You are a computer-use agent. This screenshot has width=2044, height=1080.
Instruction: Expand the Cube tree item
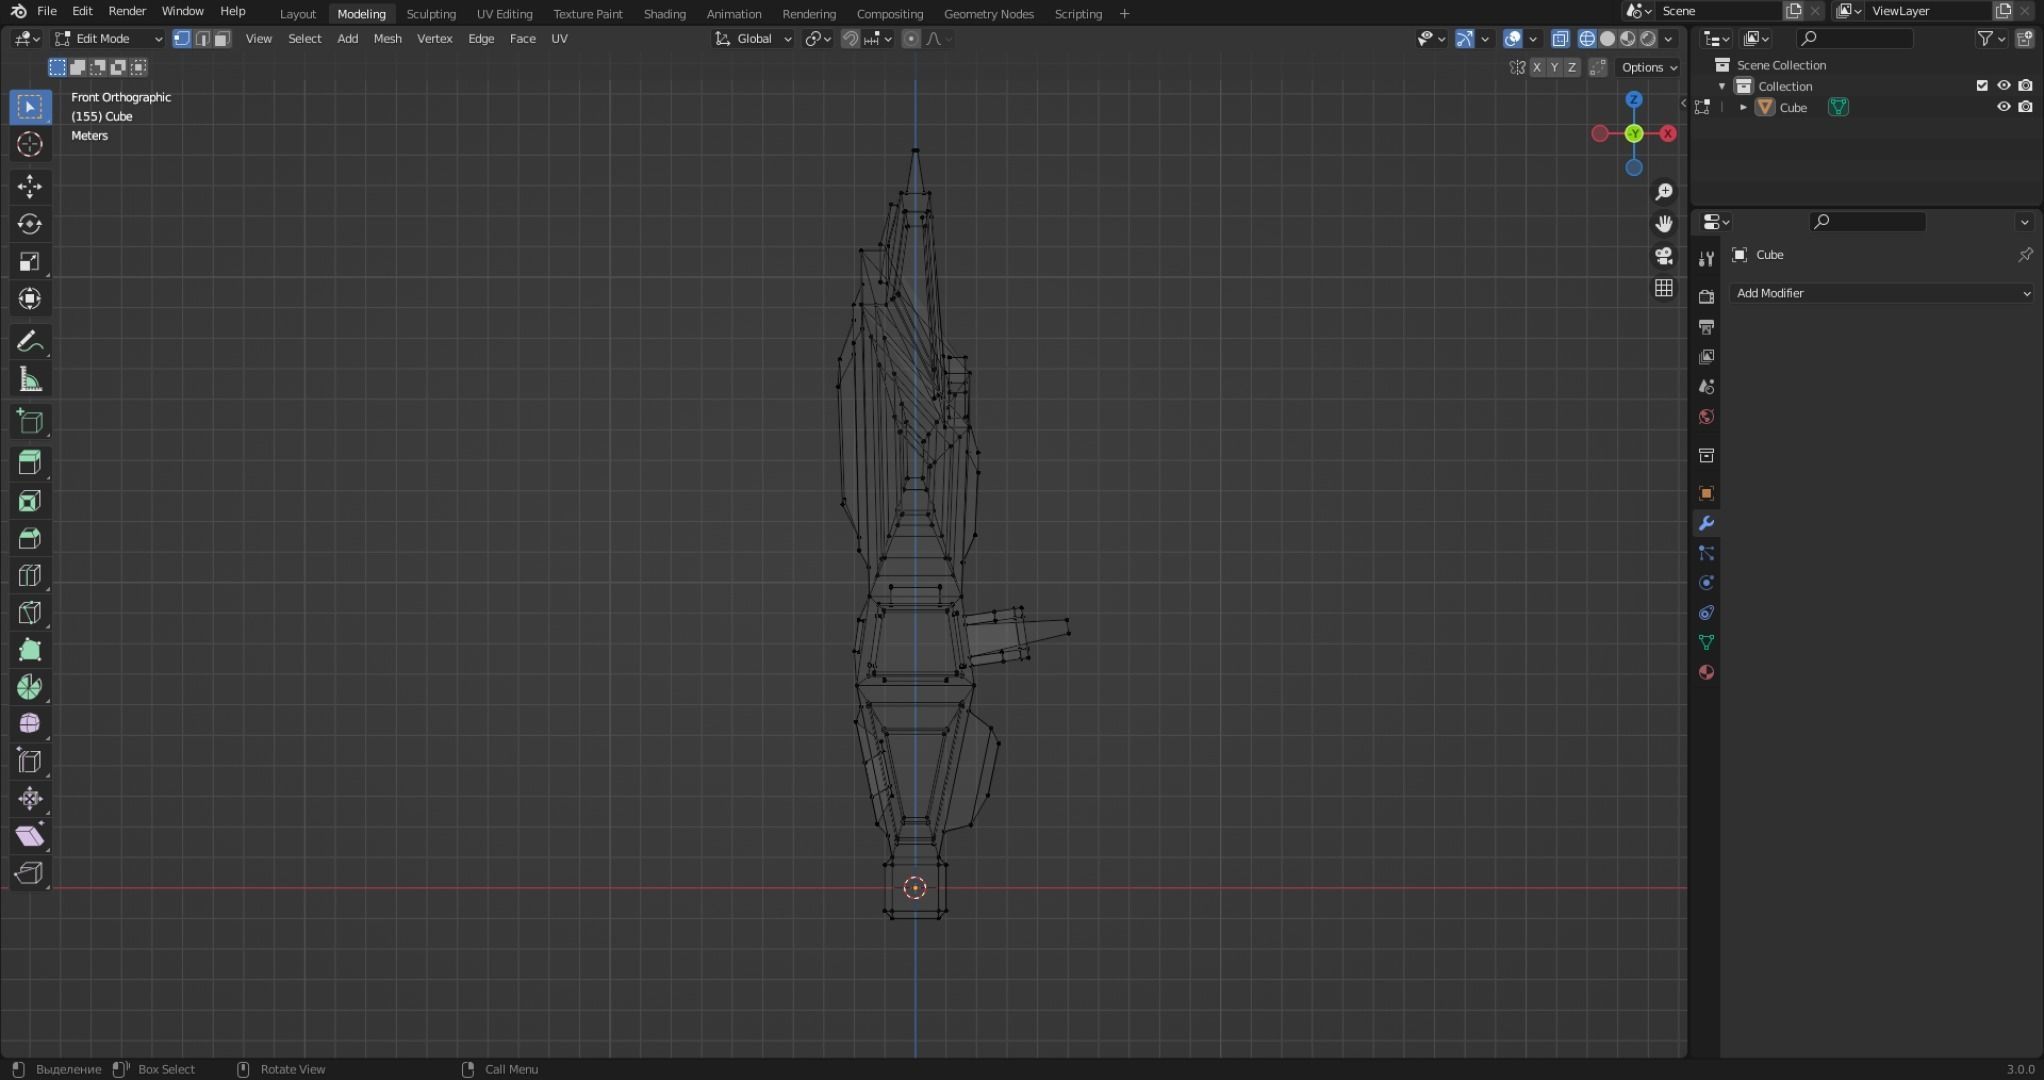1743,107
